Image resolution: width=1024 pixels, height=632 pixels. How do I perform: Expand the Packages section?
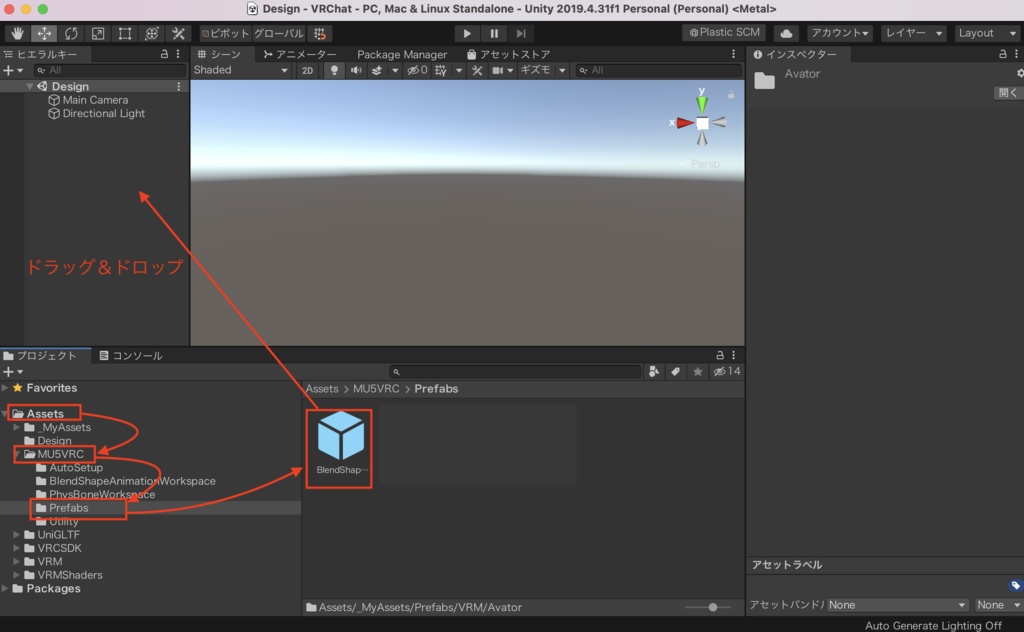(x=5, y=589)
